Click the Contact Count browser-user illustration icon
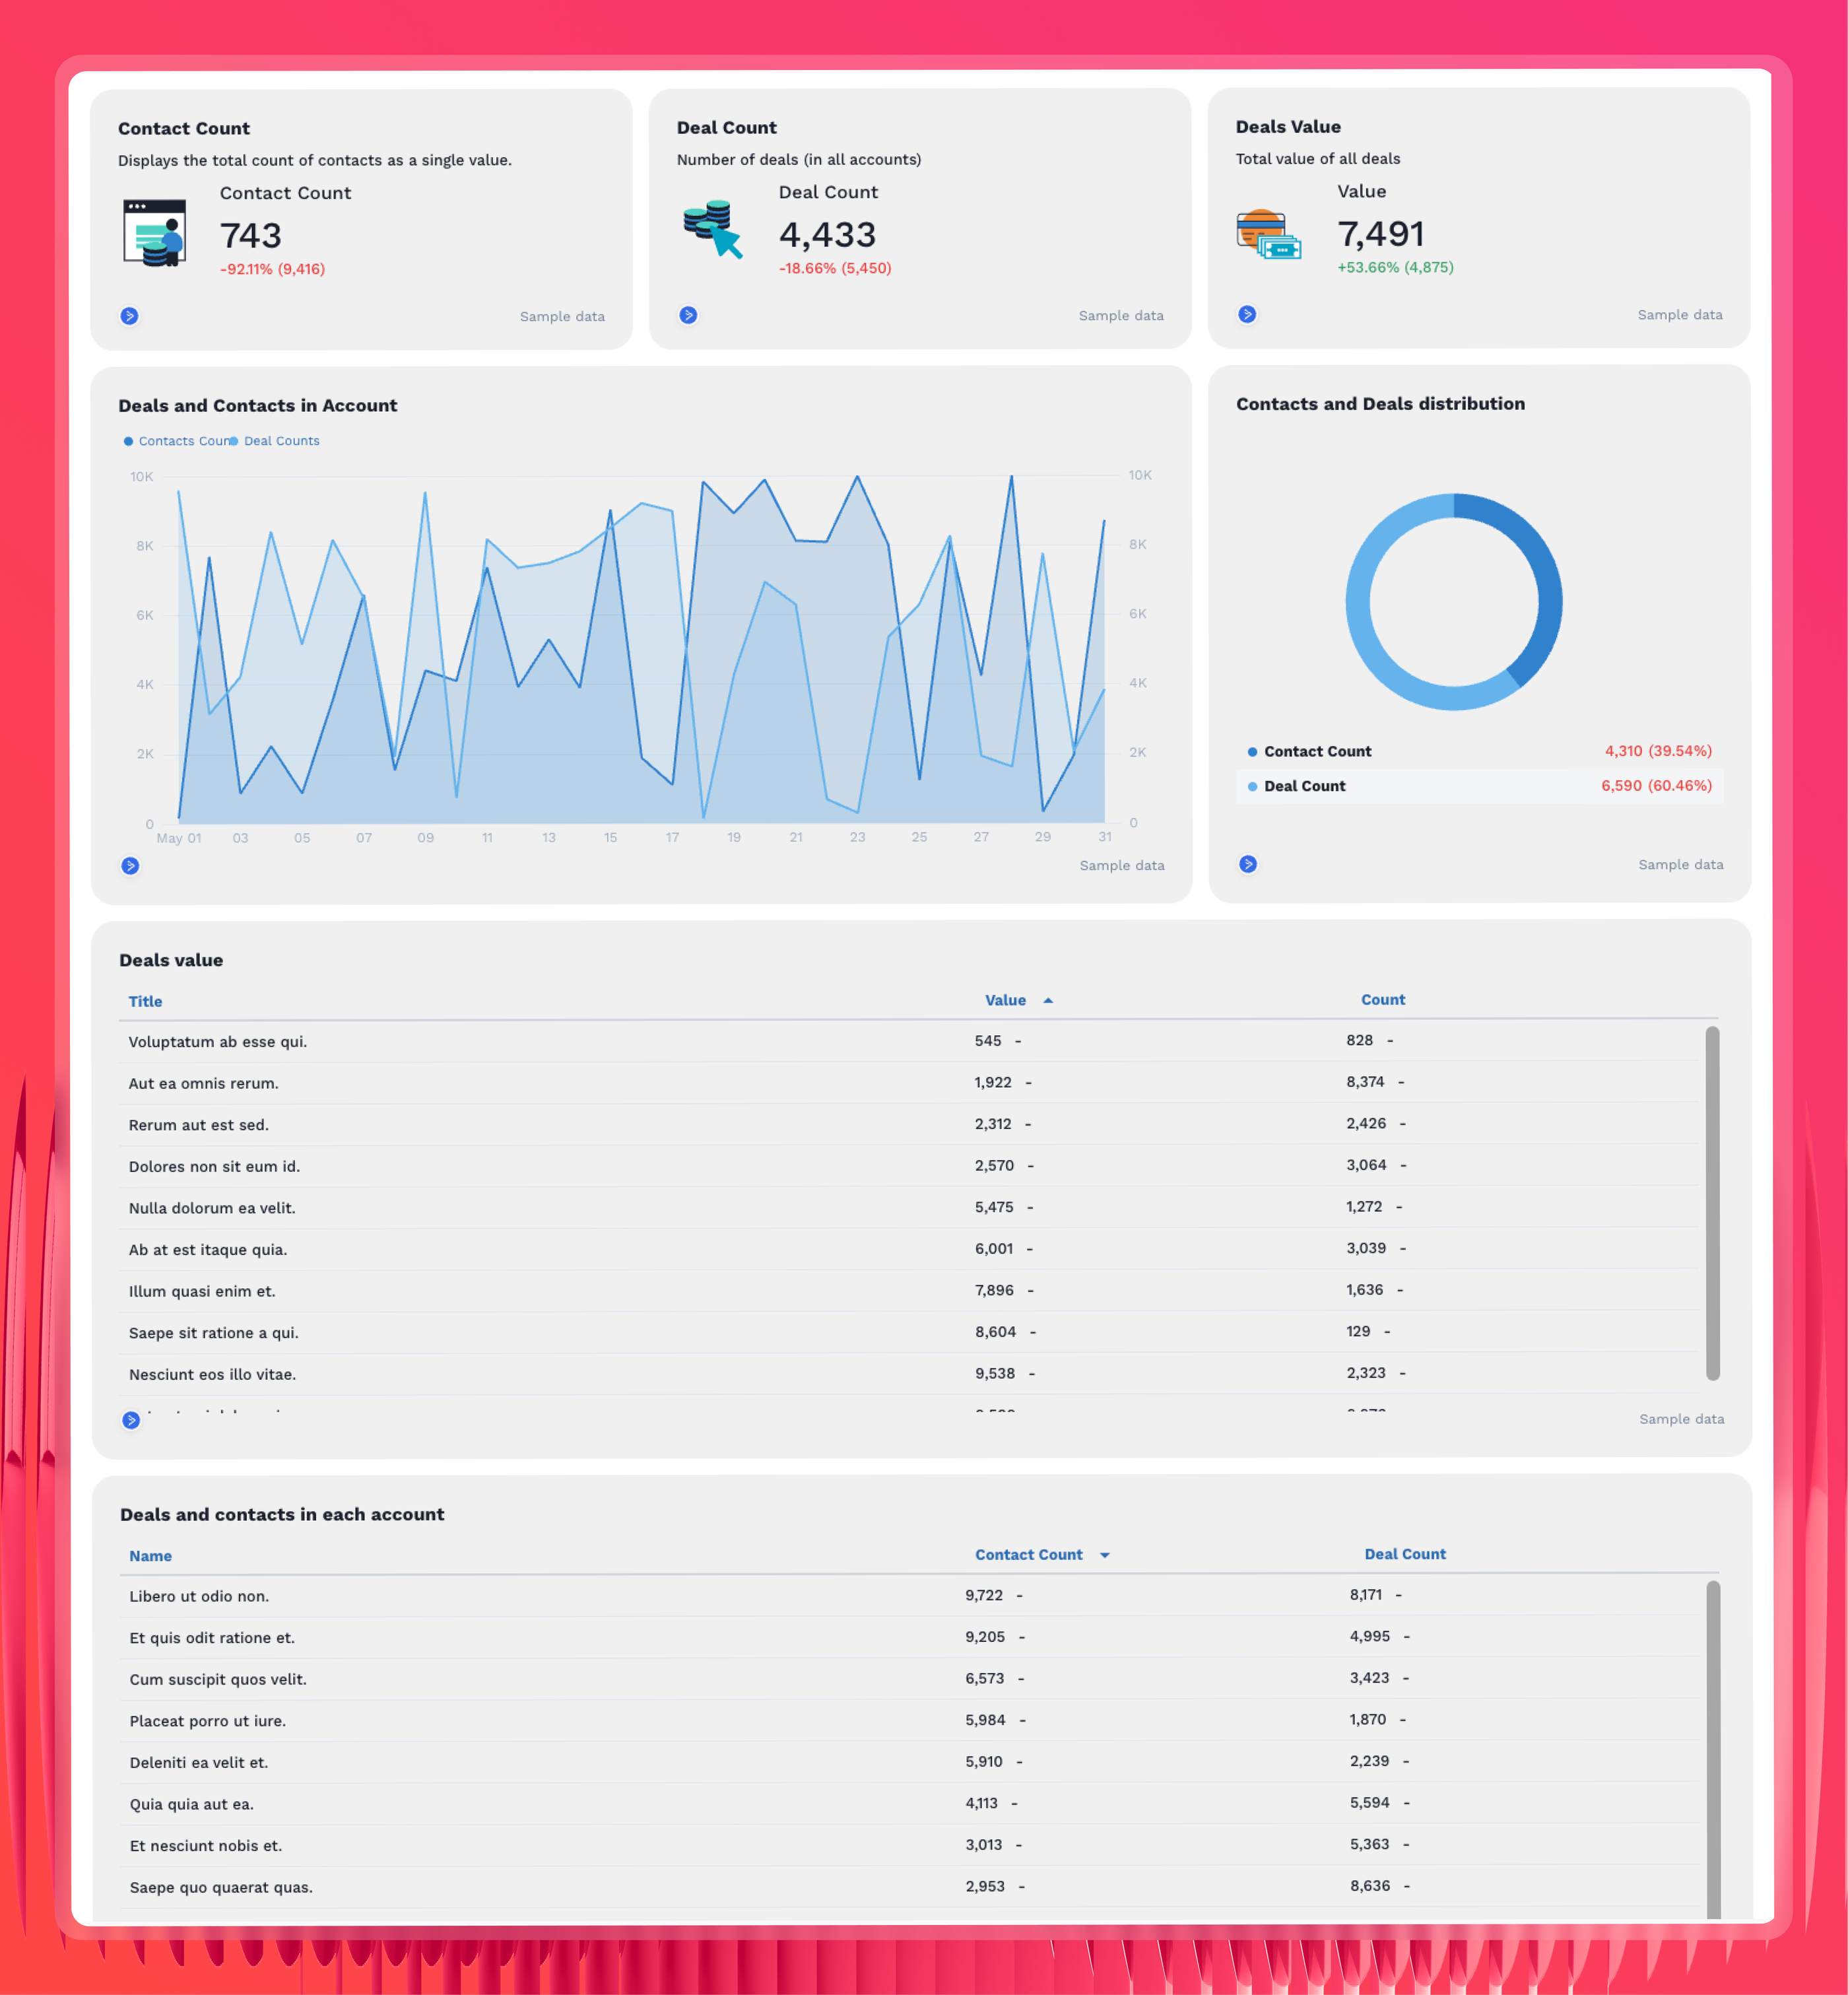 (155, 233)
